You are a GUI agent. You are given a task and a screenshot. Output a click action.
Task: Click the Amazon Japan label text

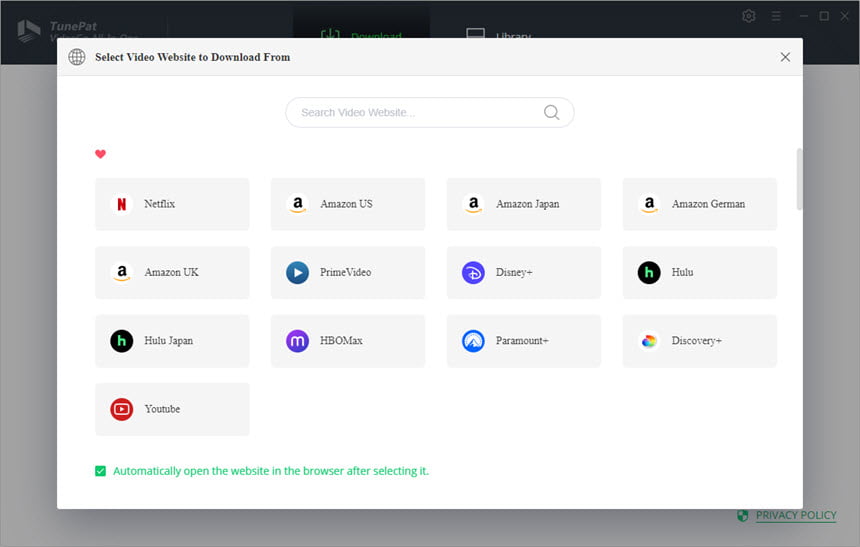(x=528, y=204)
